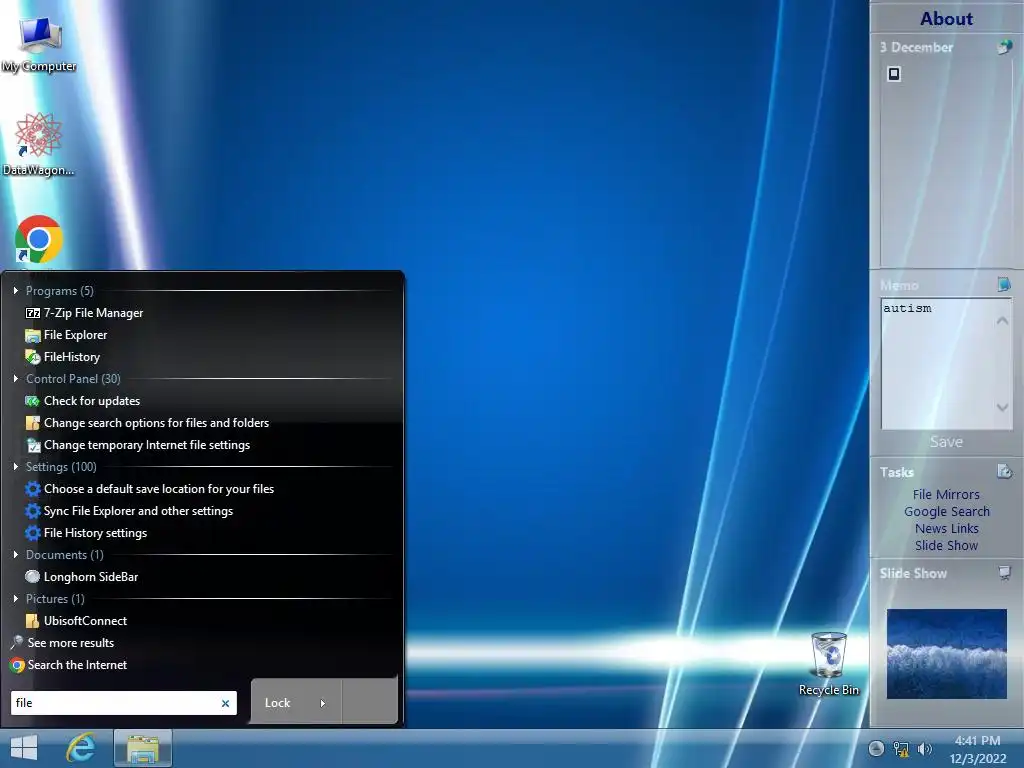The width and height of the screenshot is (1024, 768).
Task: Launch Internet Explorer from the taskbar
Action: coord(80,748)
